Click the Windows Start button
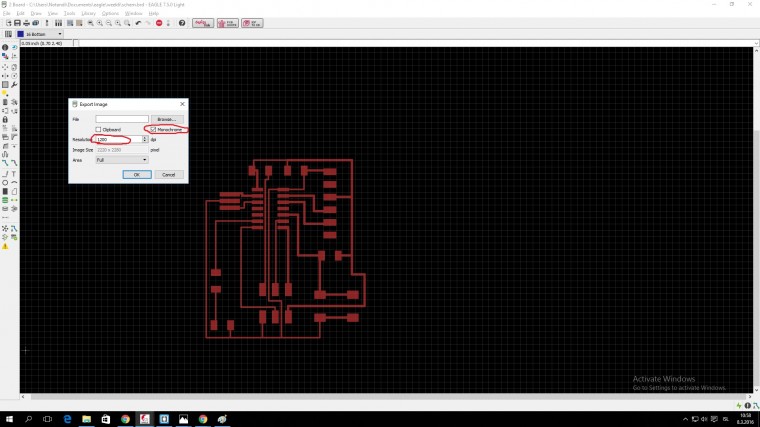Image resolution: width=760 pixels, height=427 pixels. pyautogui.click(x=9, y=419)
